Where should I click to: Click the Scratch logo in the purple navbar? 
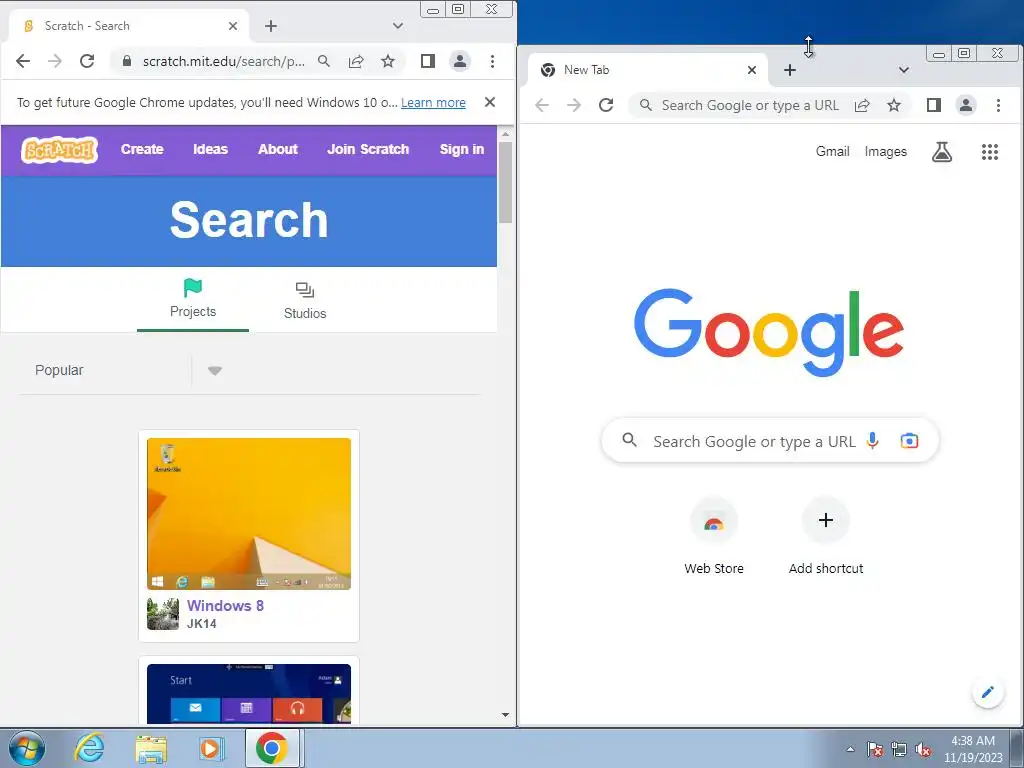[59, 150]
